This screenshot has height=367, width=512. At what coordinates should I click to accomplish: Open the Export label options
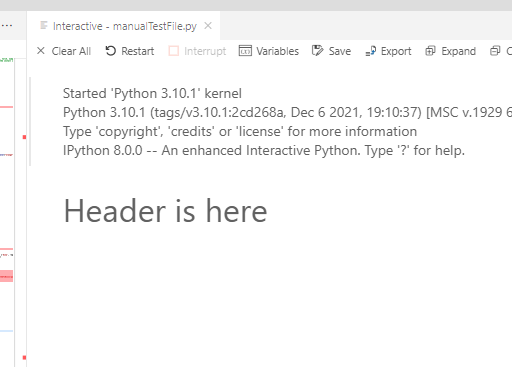pyautogui.click(x=396, y=51)
